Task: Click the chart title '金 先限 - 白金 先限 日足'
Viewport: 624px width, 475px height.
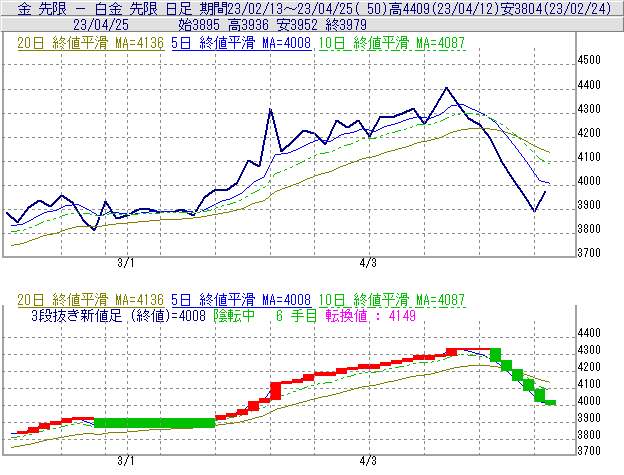Action: 105,8
